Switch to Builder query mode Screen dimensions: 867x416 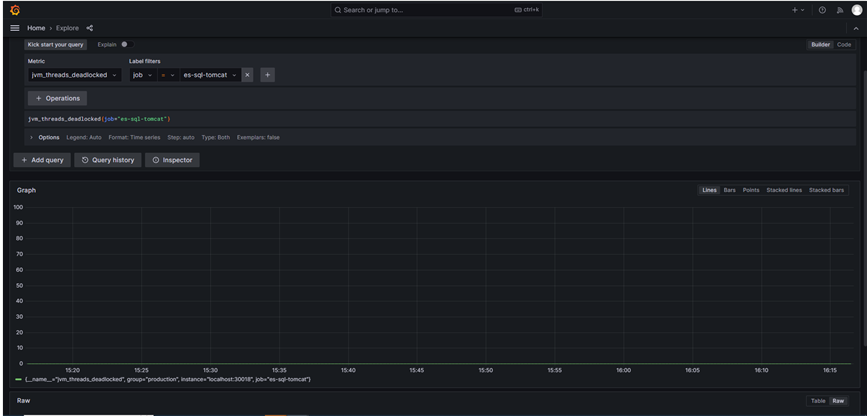pyautogui.click(x=821, y=45)
